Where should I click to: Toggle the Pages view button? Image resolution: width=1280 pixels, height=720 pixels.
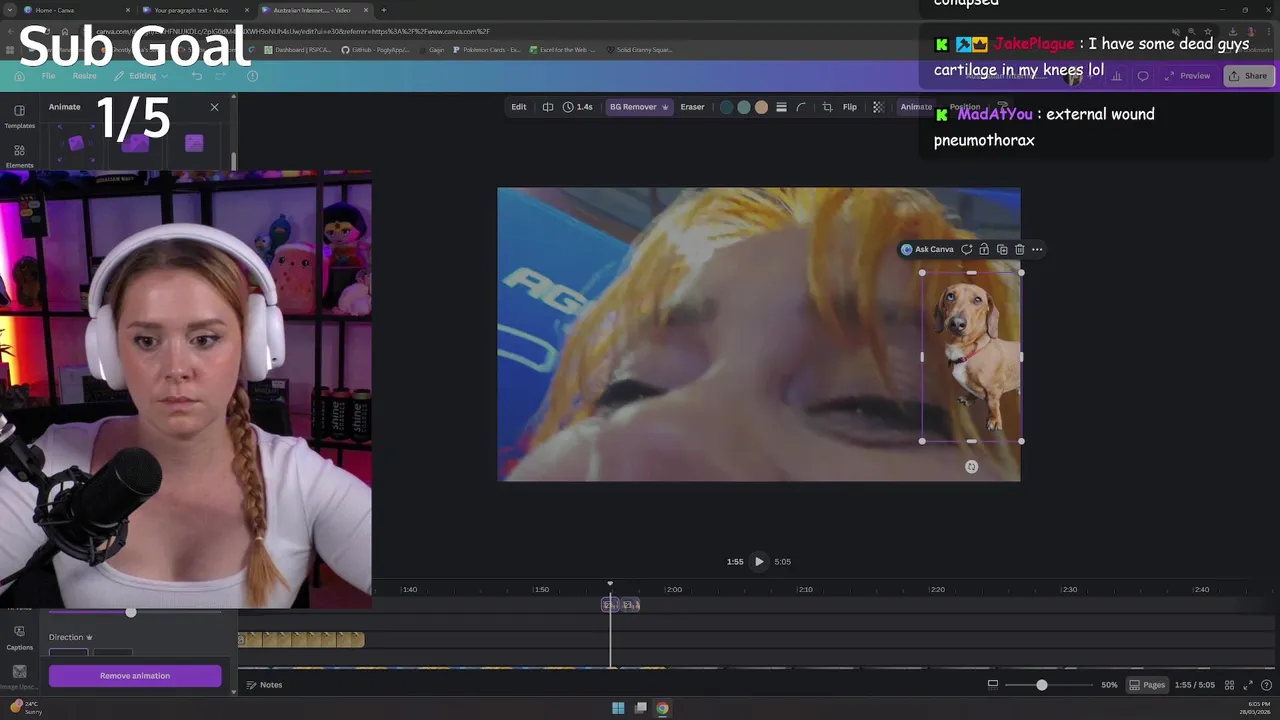pyautogui.click(x=1147, y=685)
